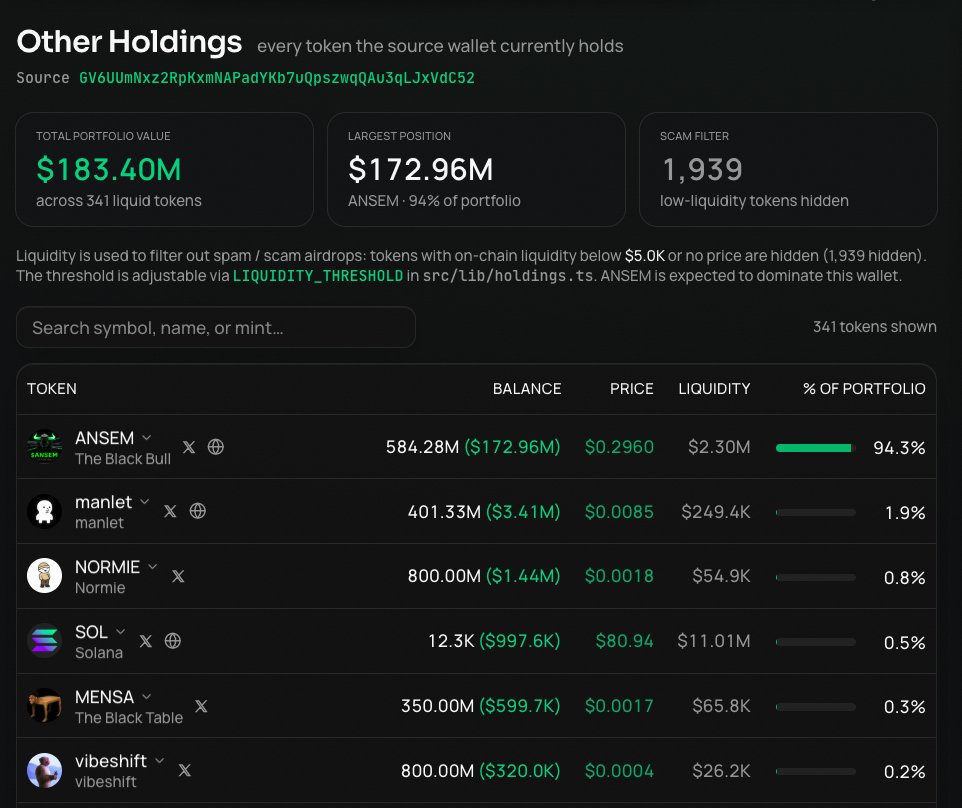Click the vibeshift token avatar
This screenshot has width=962, height=808.
click(x=44, y=770)
